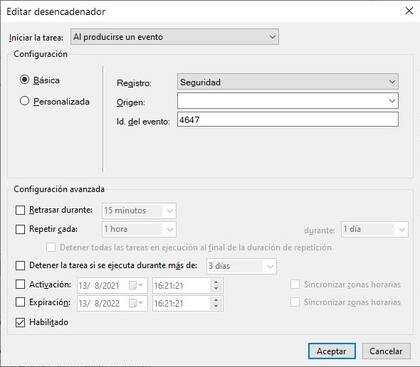This screenshot has width=420, height=367.
Task: Toggle Detener la tarea si se ejecuta checkbox
Action: point(20,266)
